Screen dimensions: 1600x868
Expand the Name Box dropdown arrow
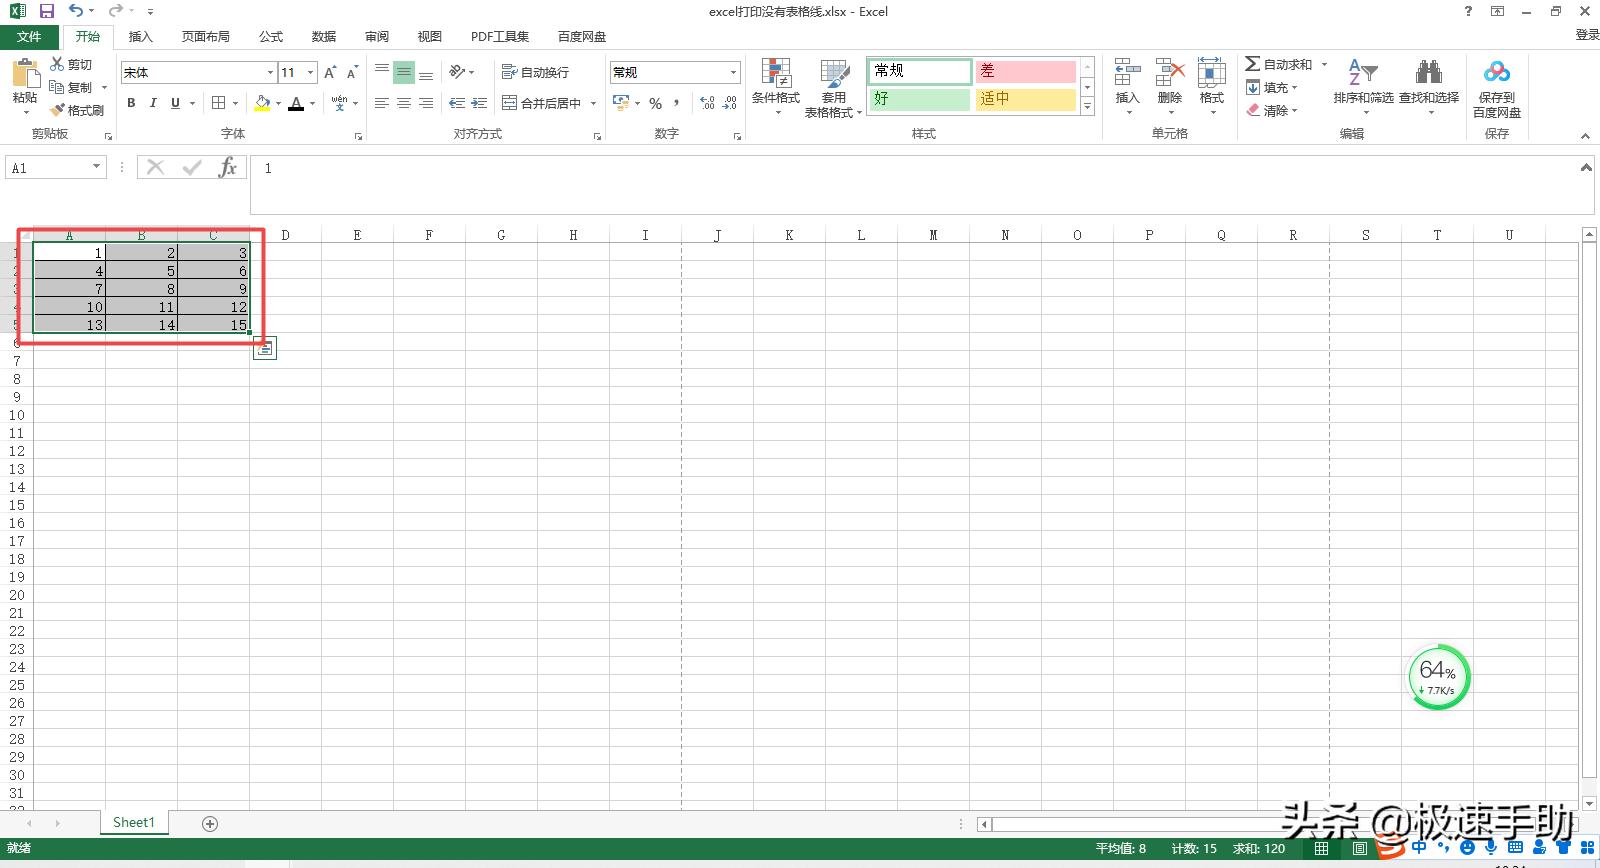(x=97, y=167)
